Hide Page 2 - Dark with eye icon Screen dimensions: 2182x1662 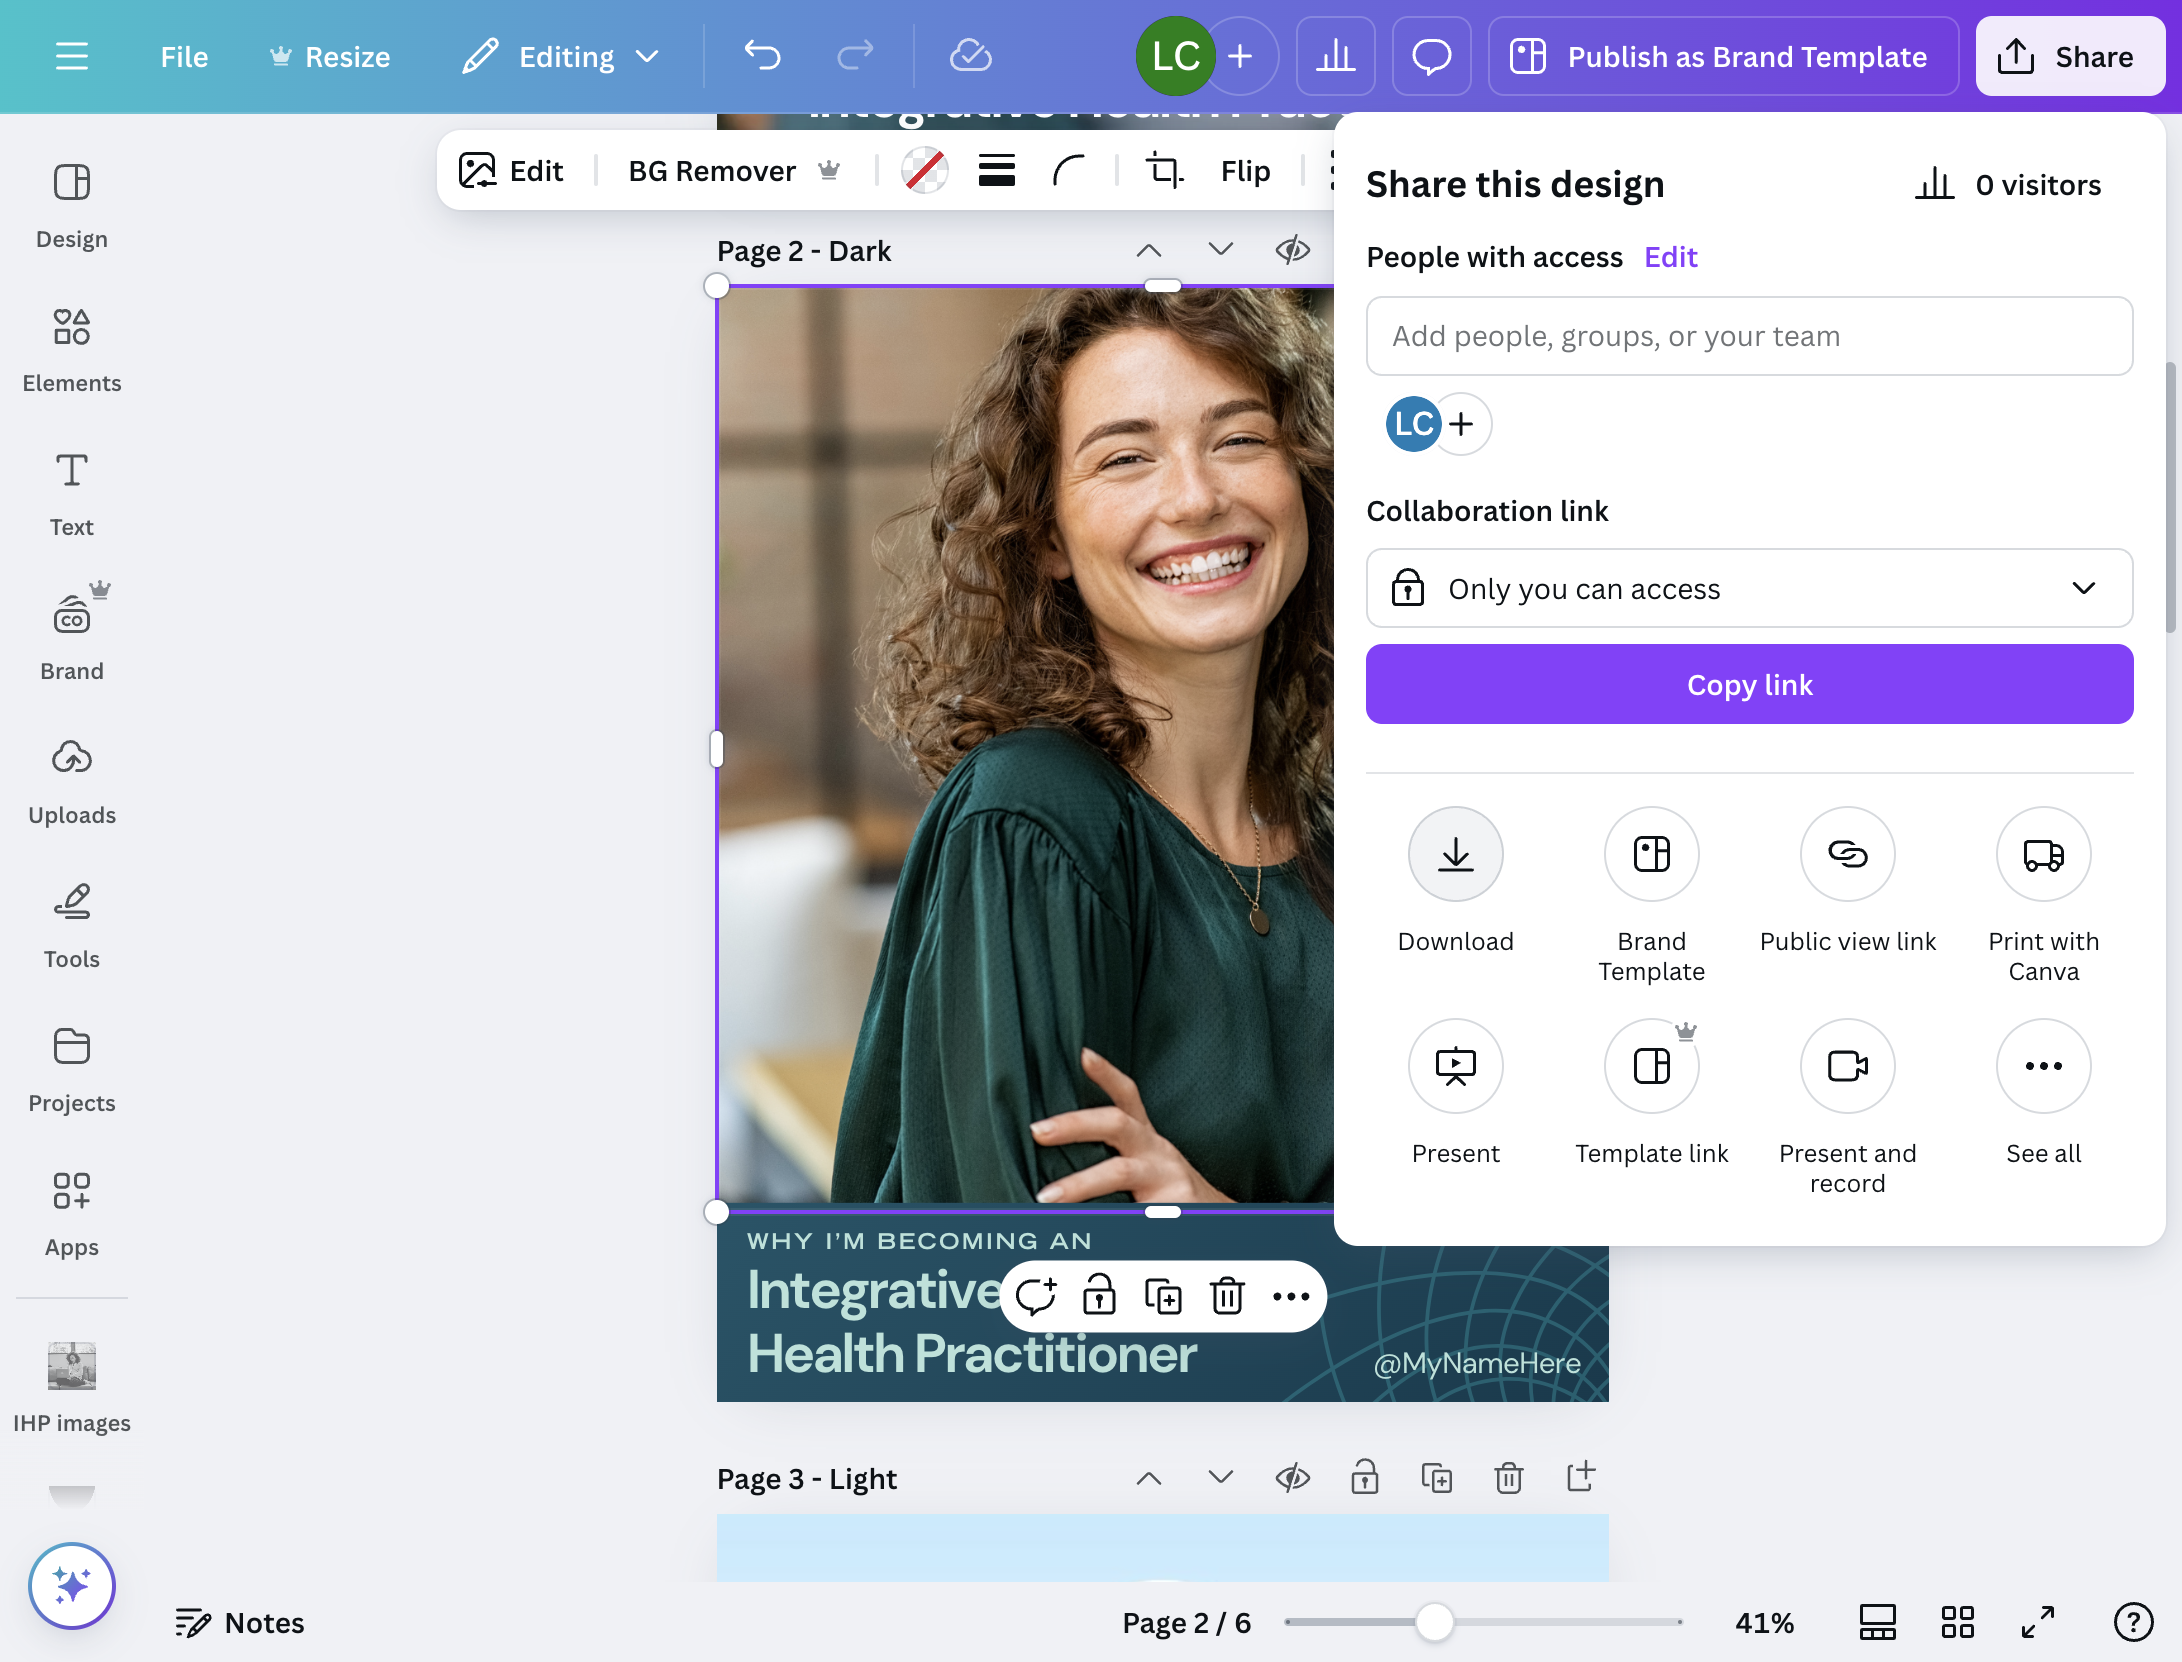point(1293,250)
